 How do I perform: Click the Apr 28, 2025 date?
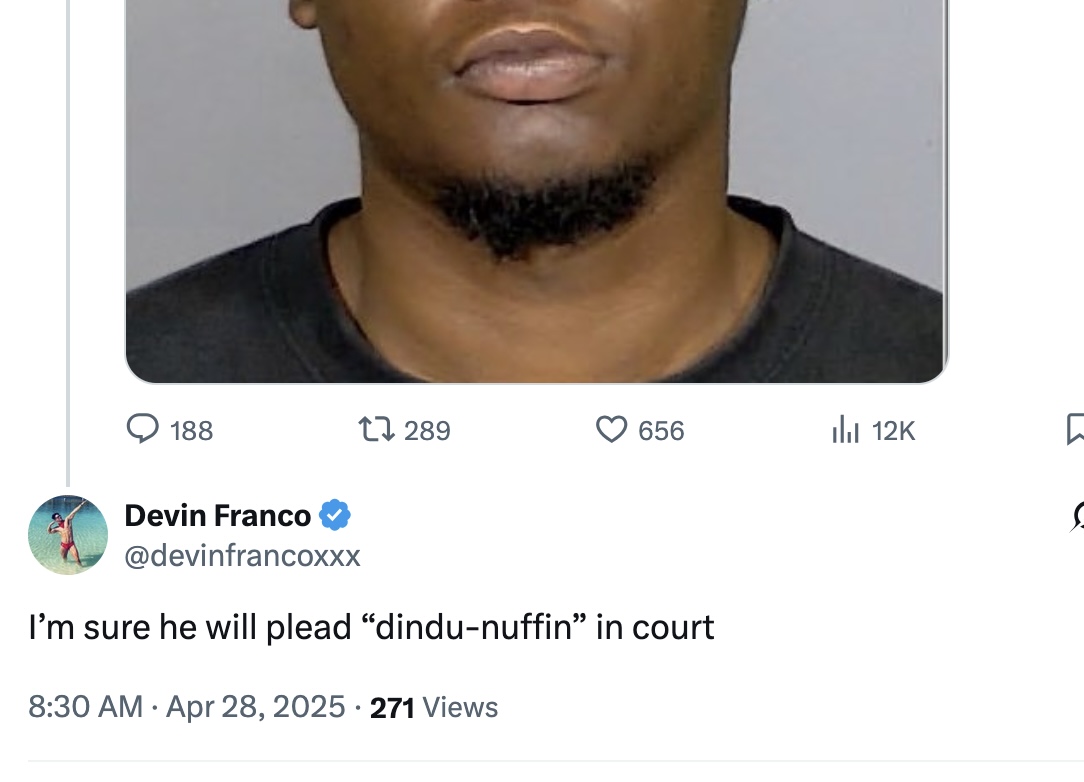(255, 707)
